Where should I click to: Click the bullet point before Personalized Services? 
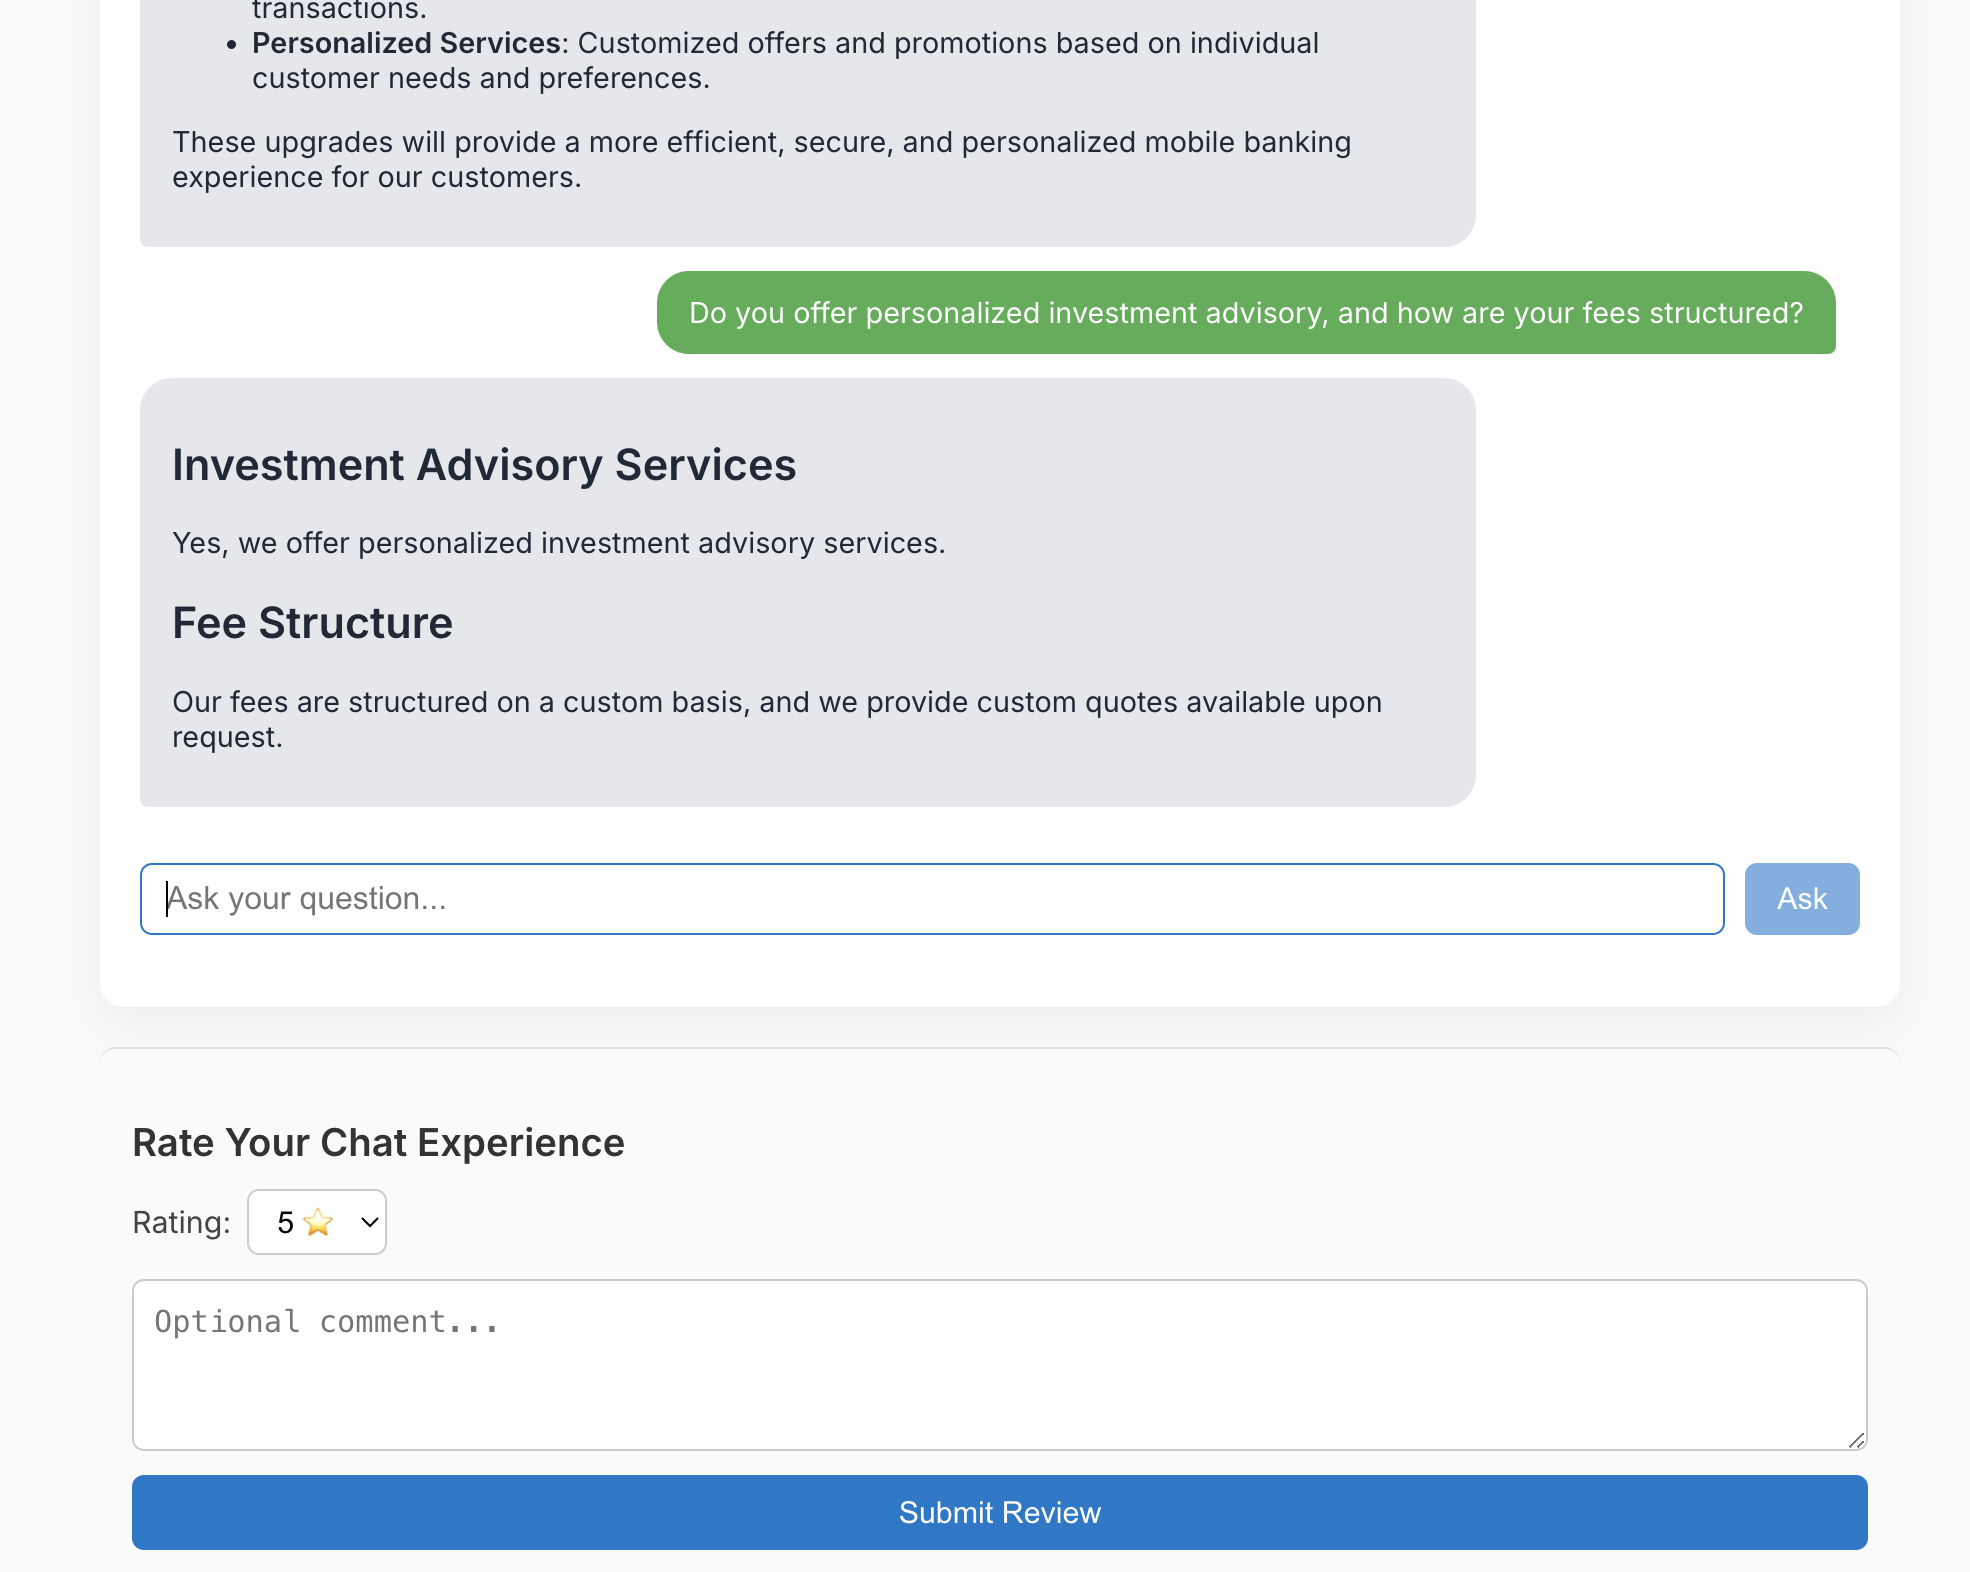tap(232, 45)
